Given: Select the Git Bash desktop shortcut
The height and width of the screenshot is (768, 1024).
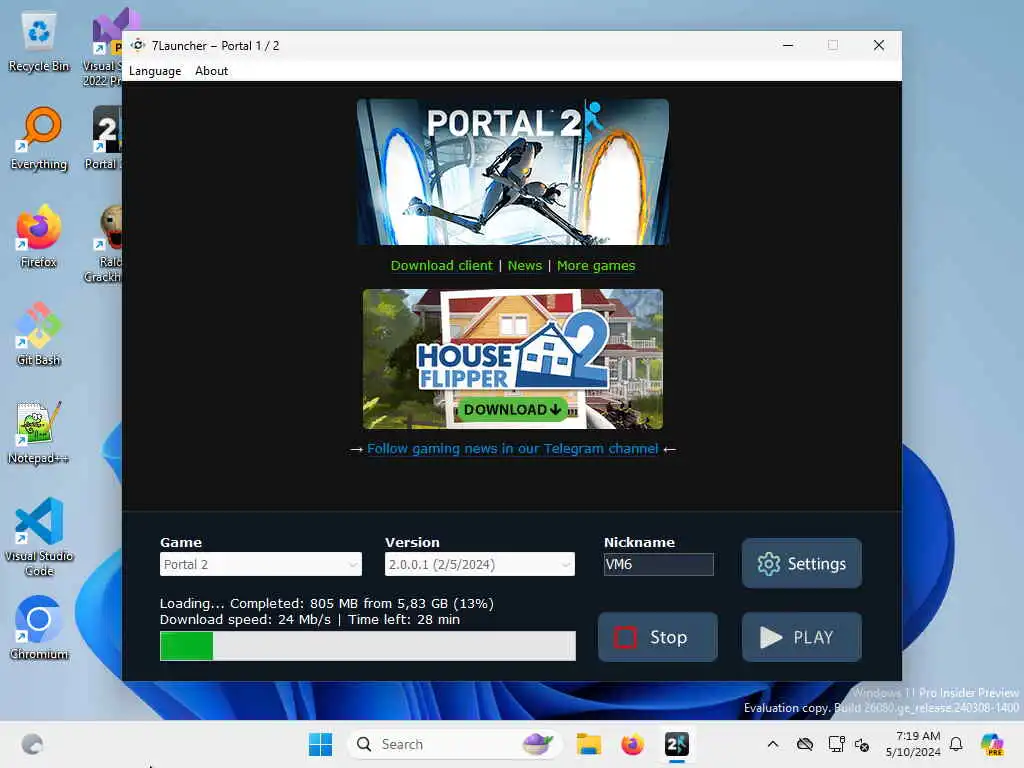Looking at the screenshot, I should [39, 335].
